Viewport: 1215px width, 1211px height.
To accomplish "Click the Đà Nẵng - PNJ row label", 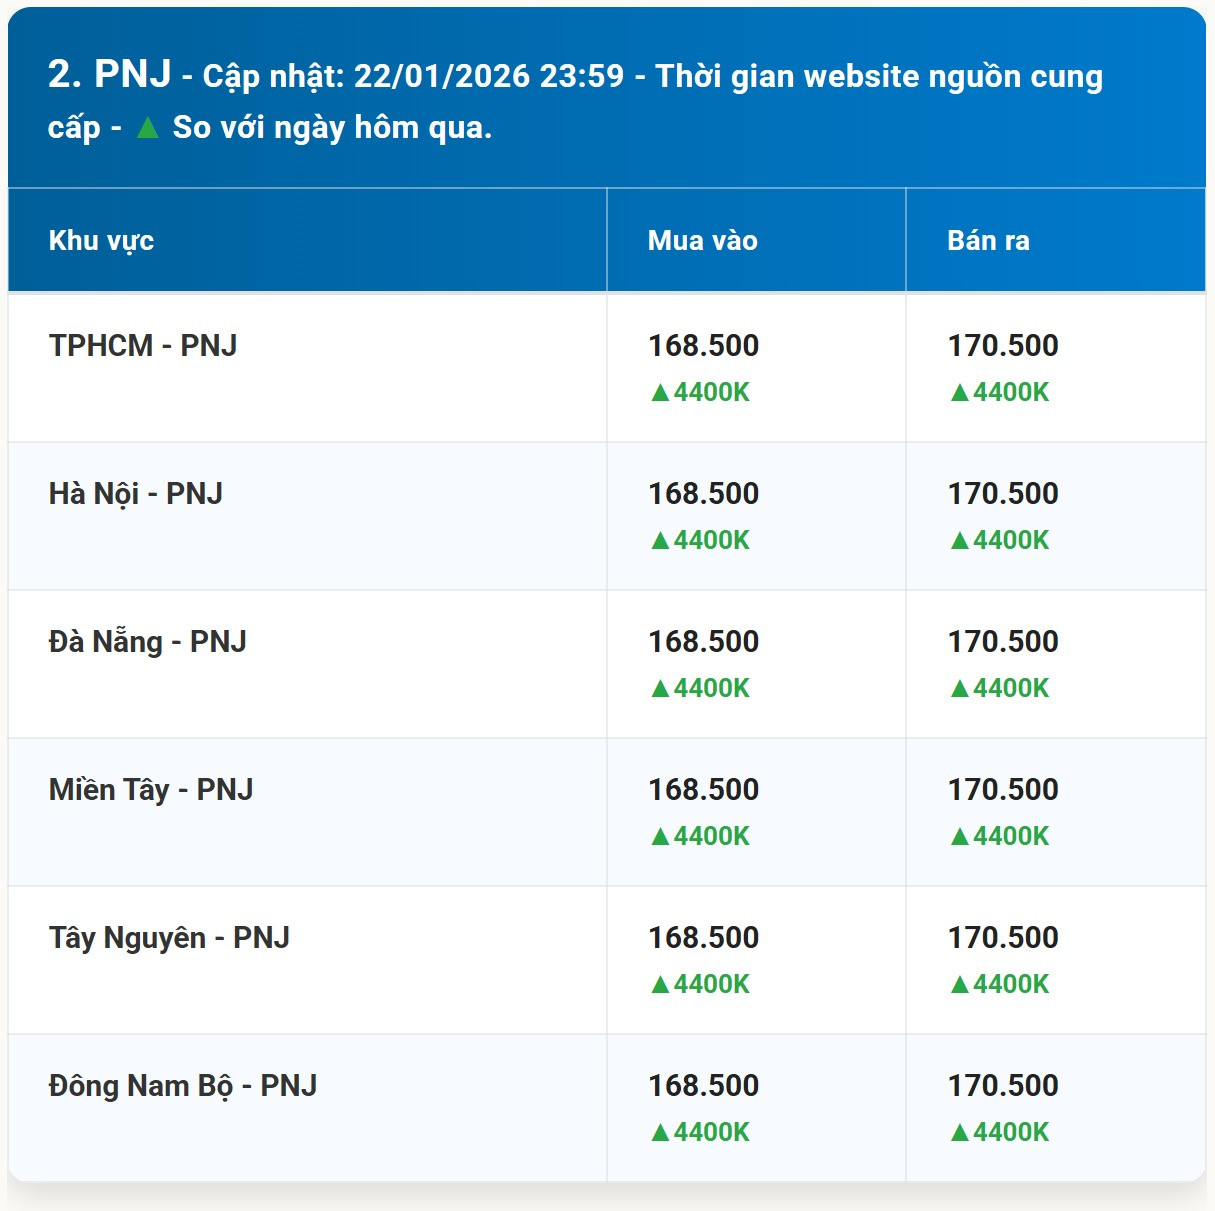I will coord(148,641).
